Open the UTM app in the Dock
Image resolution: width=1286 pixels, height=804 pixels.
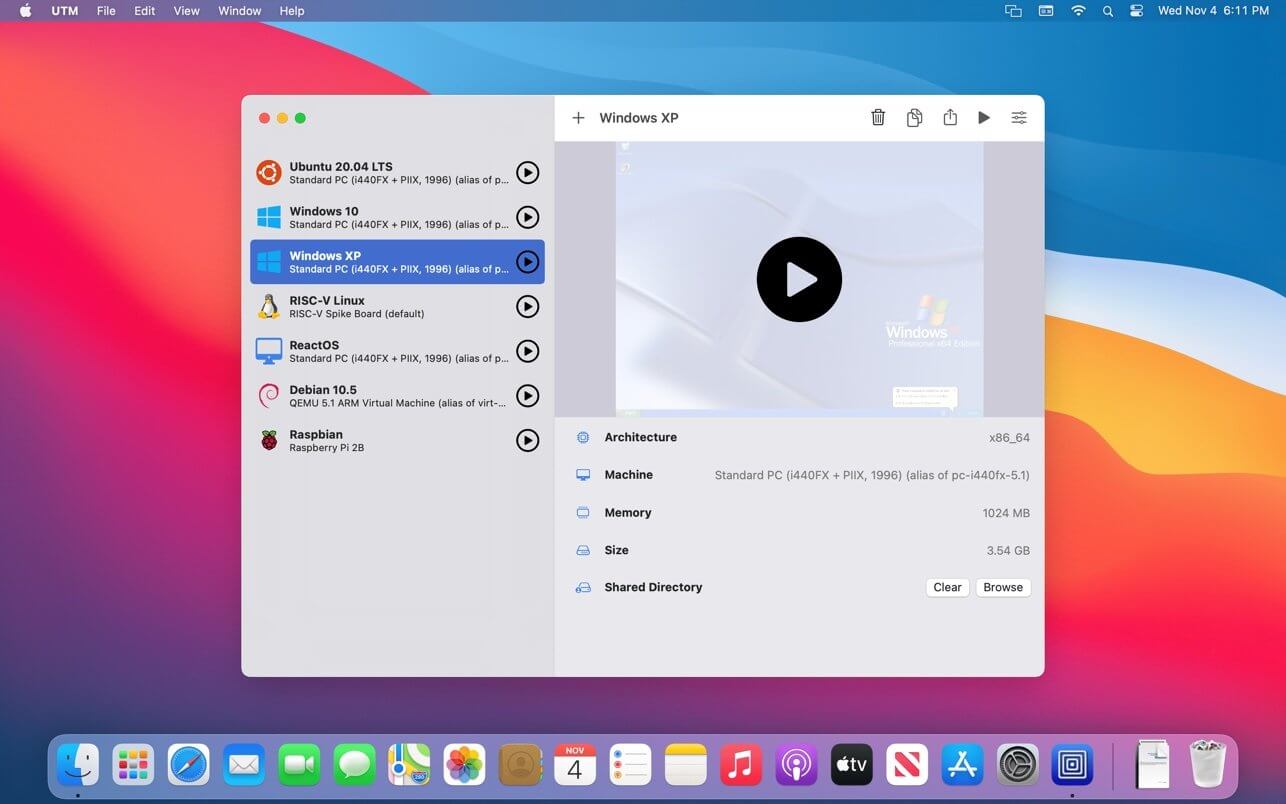(x=1072, y=766)
